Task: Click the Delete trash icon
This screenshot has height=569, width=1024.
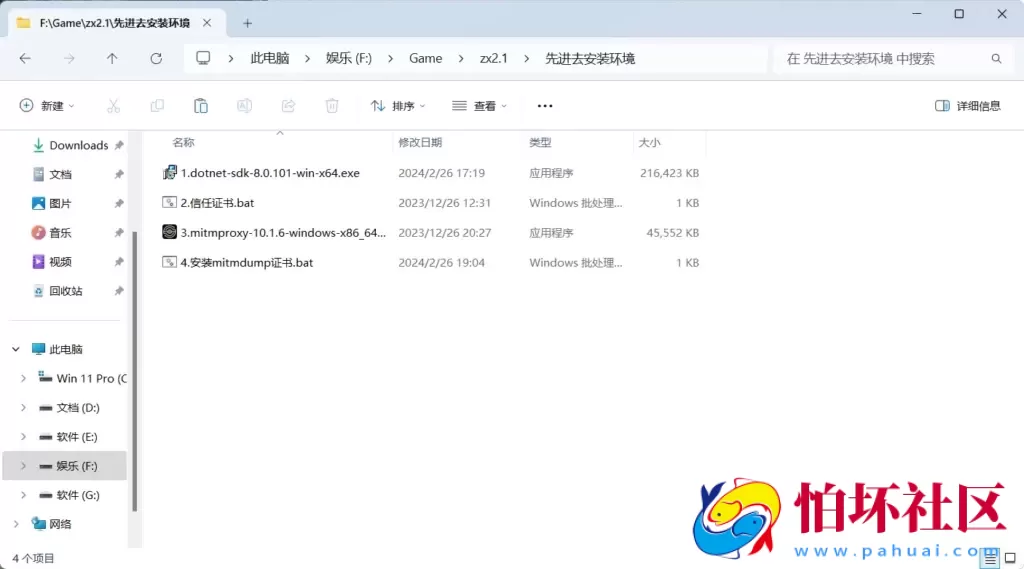Action: 332,106
